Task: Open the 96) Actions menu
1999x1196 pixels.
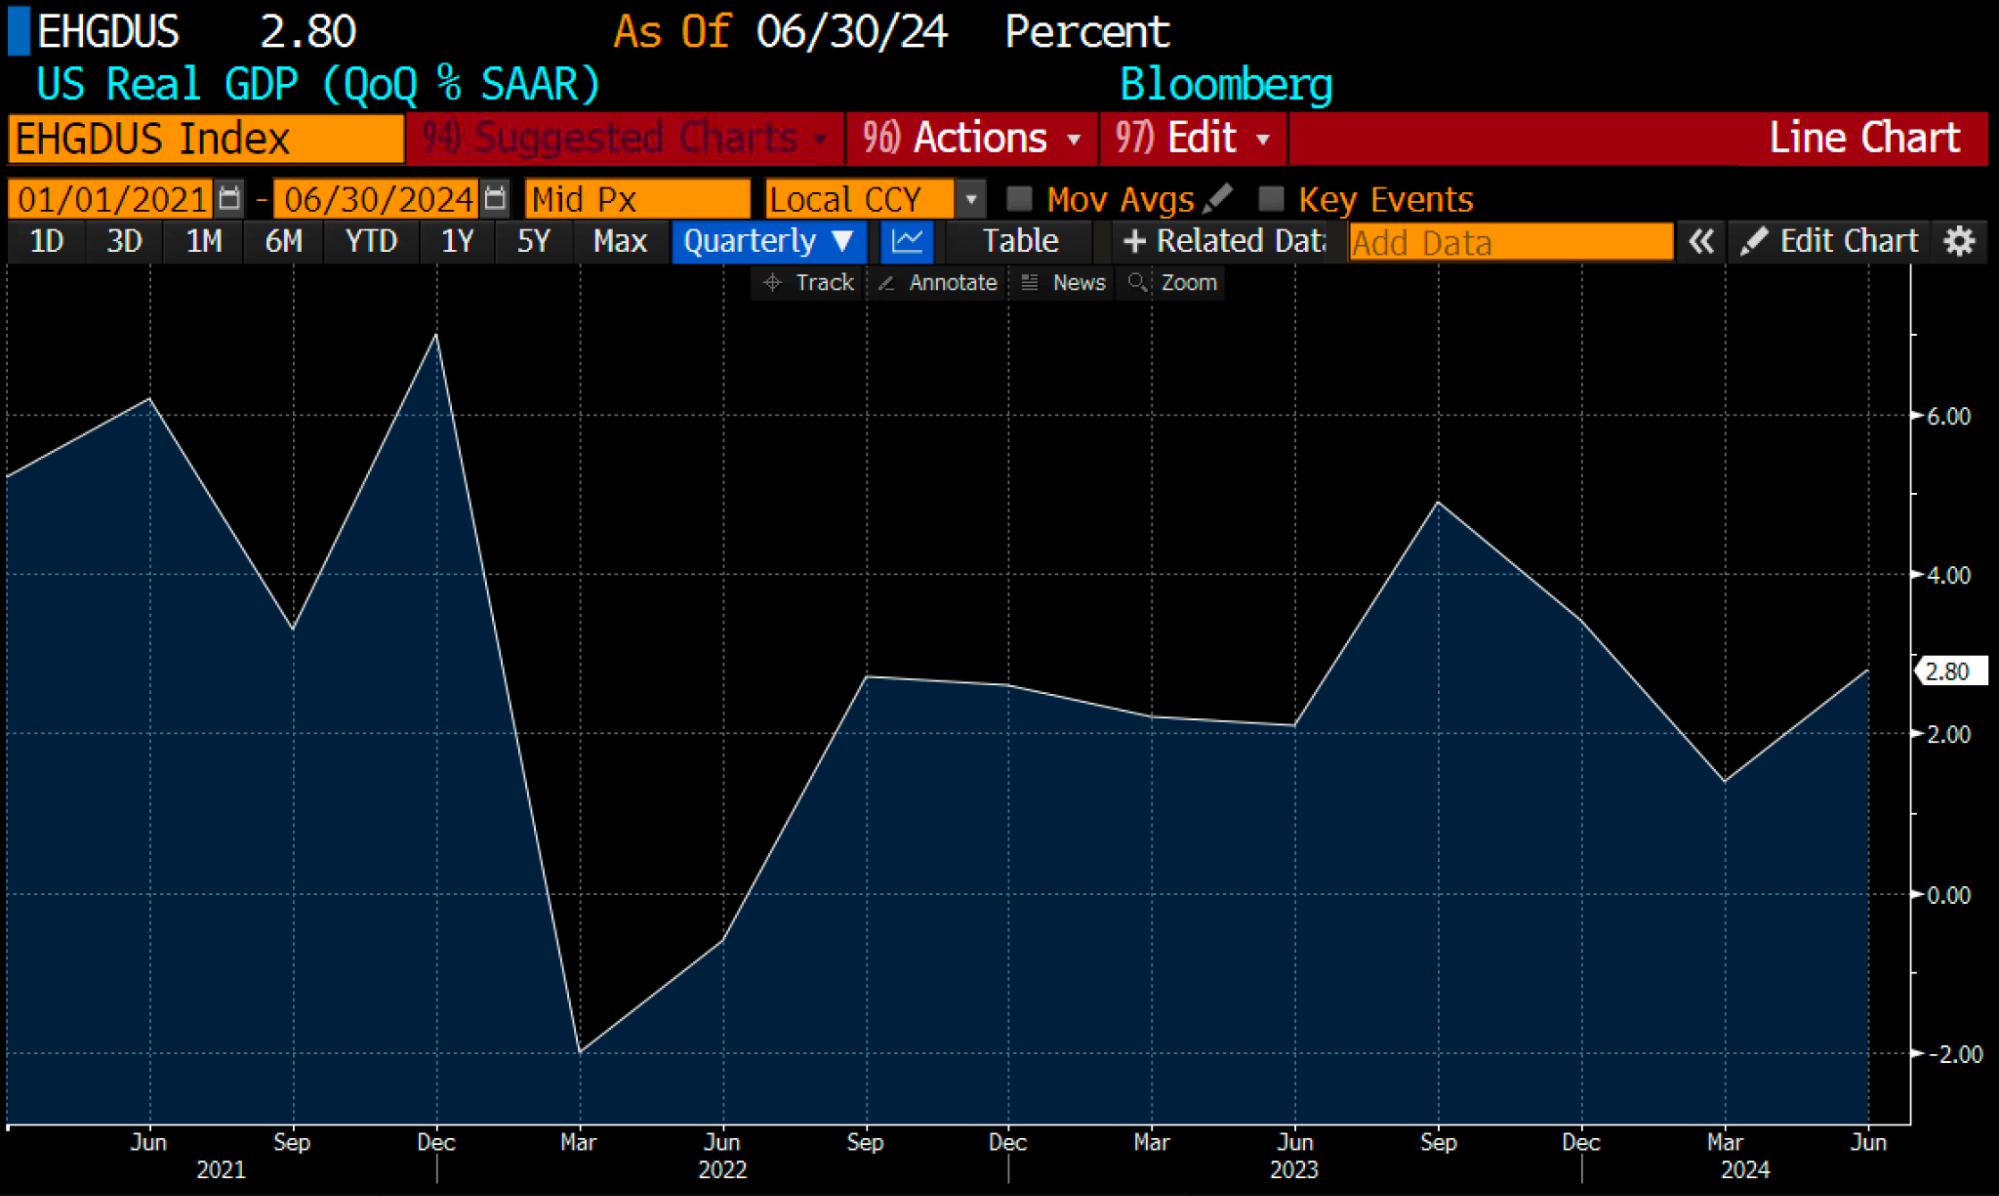Action: point(972,138)
